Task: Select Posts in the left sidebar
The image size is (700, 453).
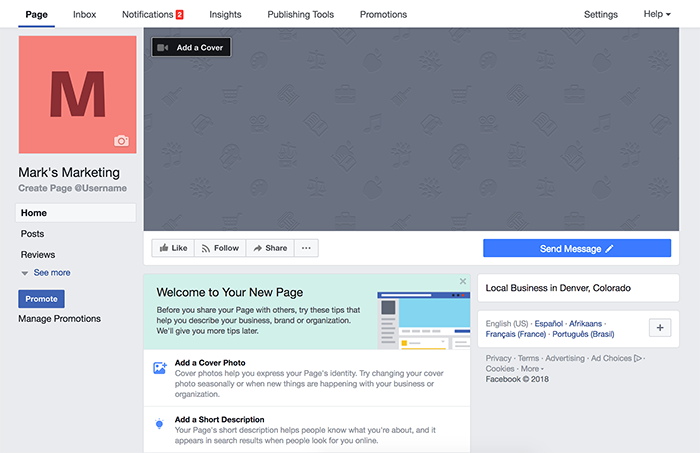Action: point(32,234)
